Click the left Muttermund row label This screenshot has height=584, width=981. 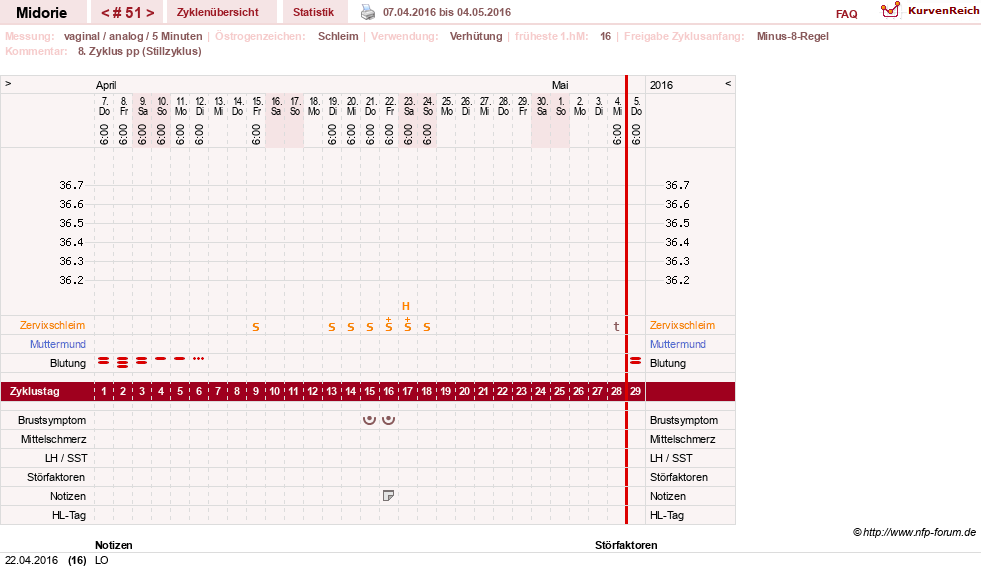(x=58, y=344)
